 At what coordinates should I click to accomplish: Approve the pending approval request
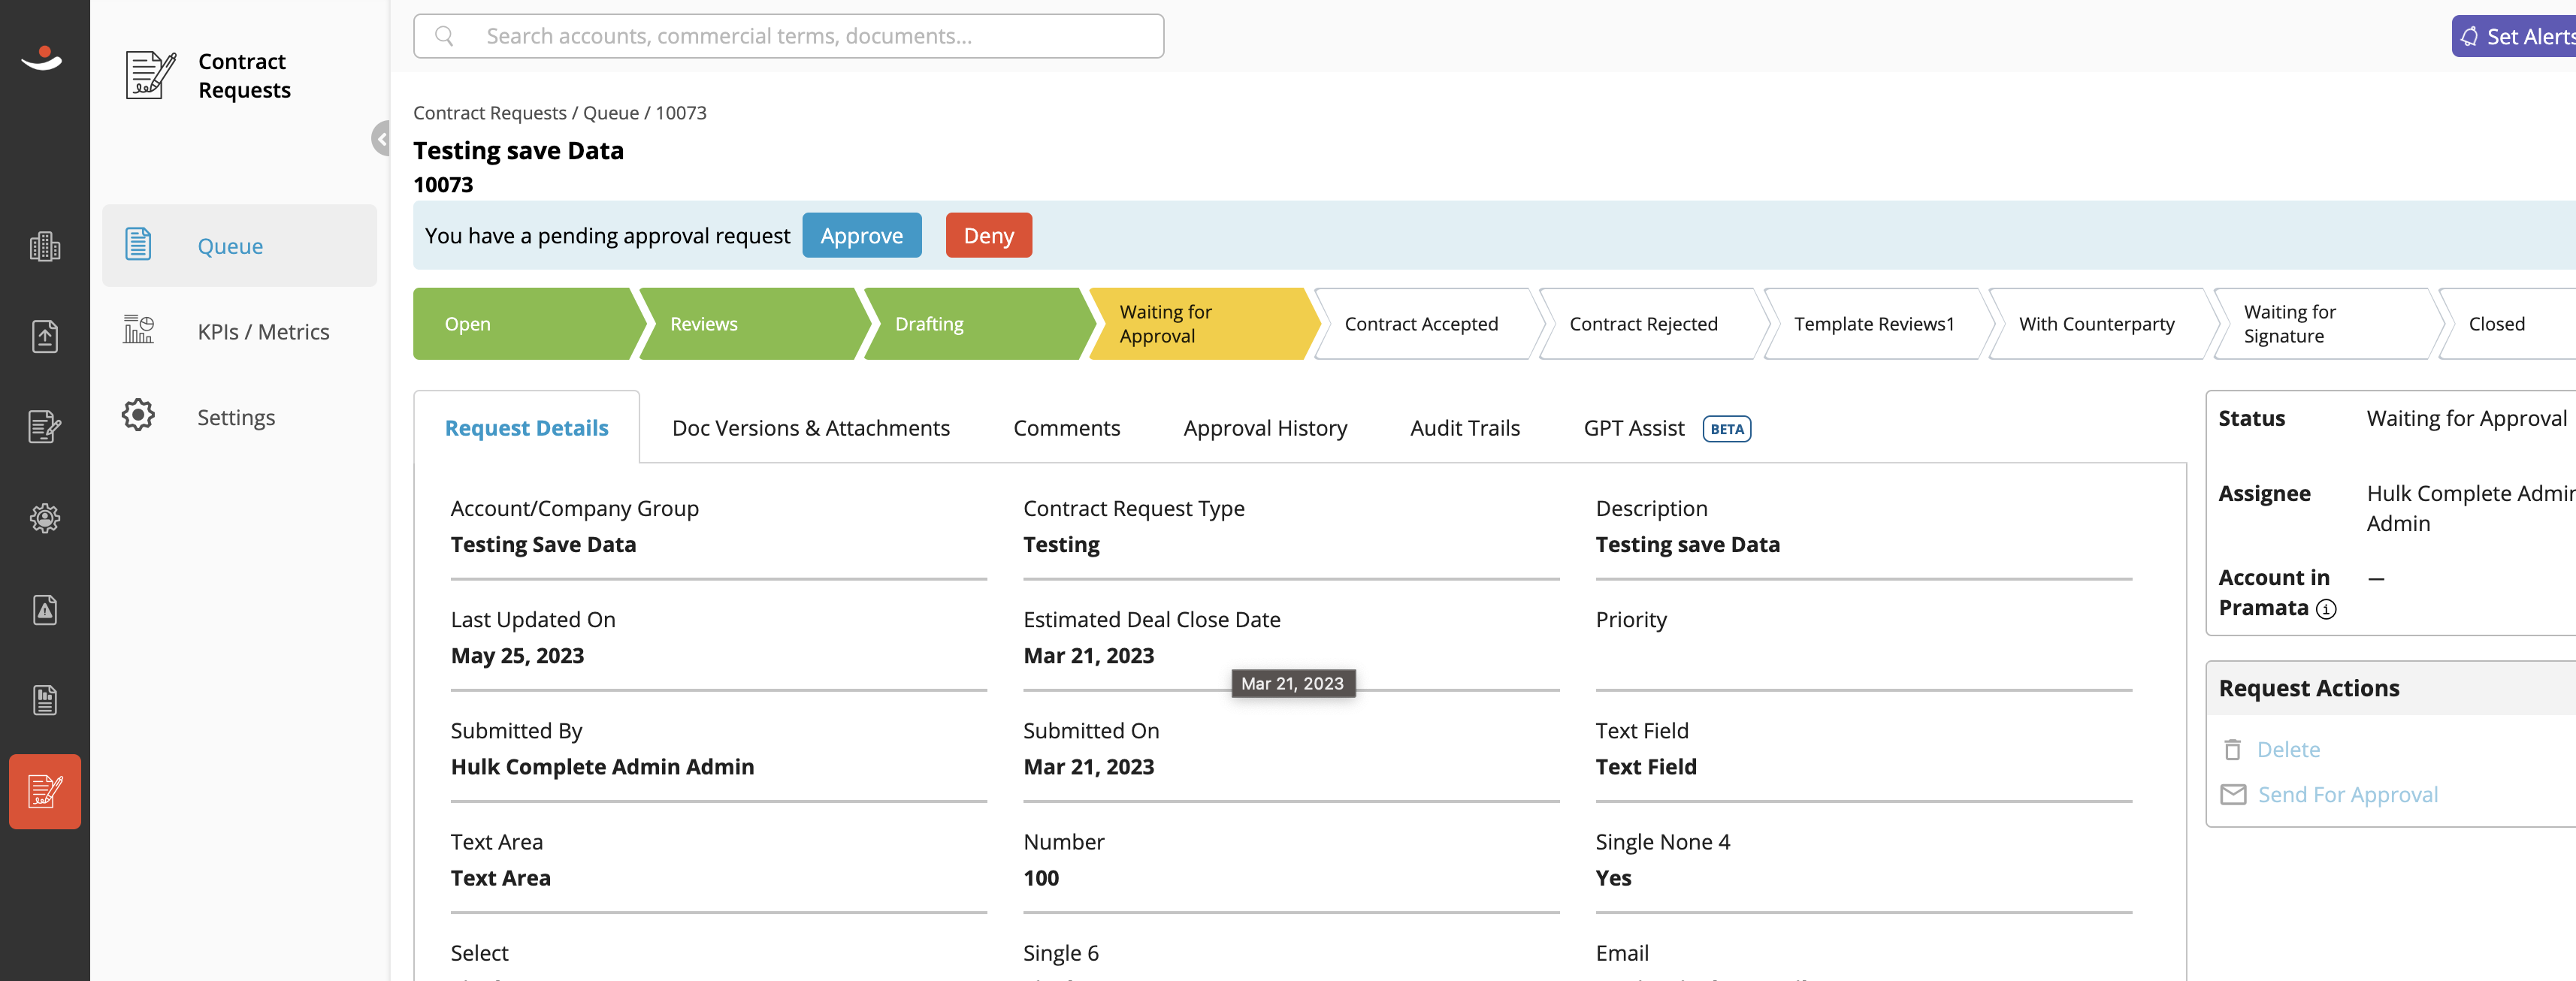click(x=861, y=236)
